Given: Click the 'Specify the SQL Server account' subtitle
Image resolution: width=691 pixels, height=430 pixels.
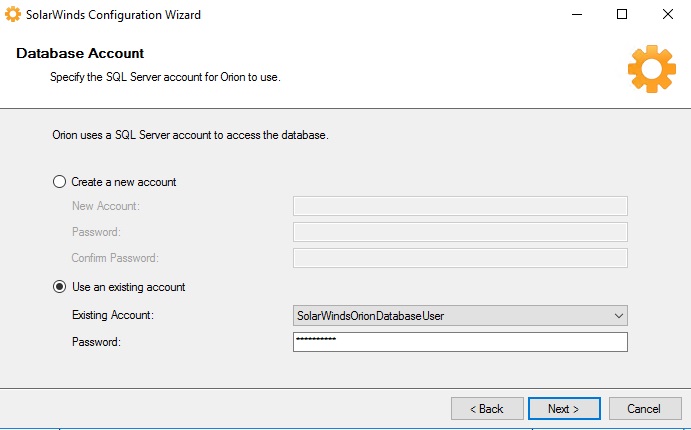Looking at the screenshot, I should click(164, 76).
